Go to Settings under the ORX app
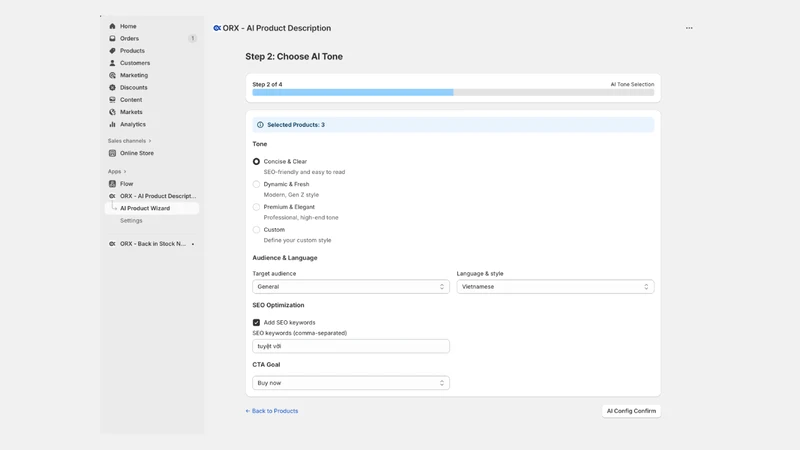800x450 pixels. 131,220
